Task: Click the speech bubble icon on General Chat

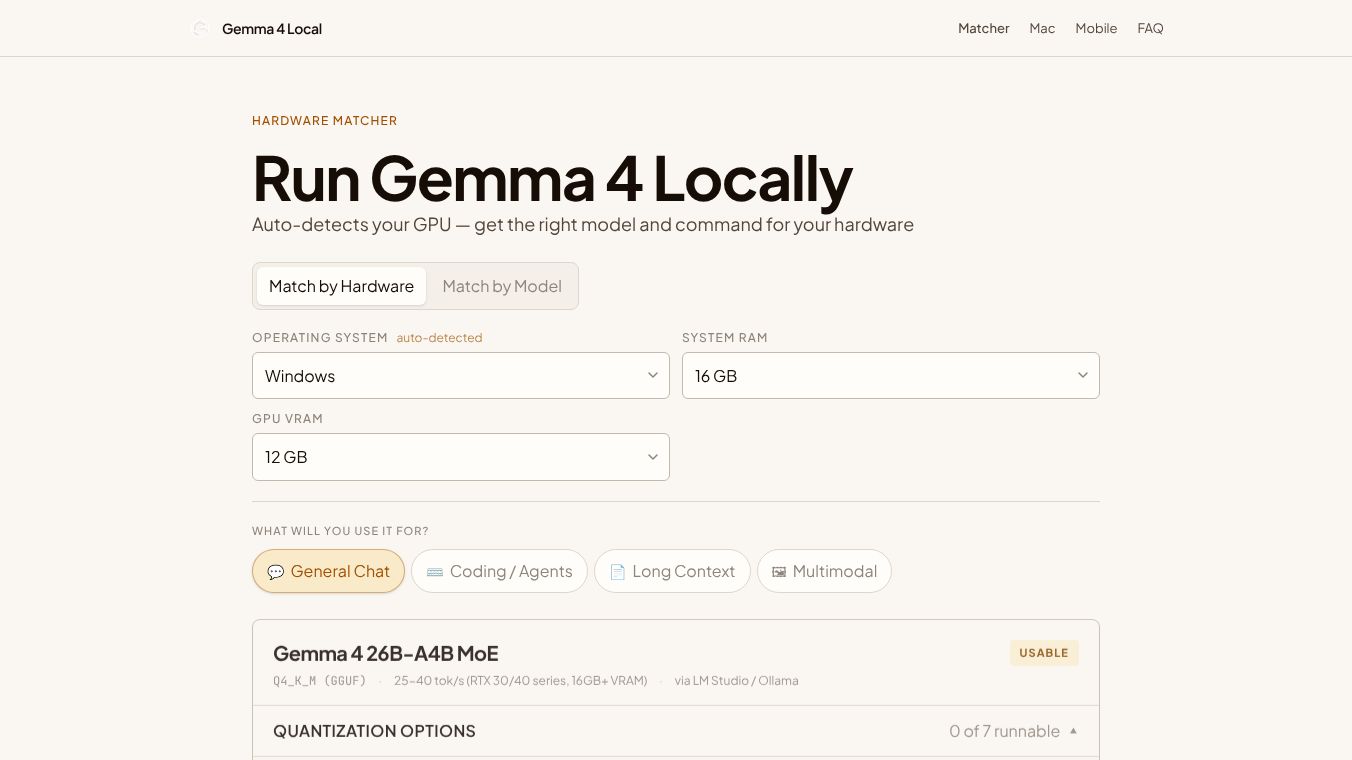Action: [x=276, y=571]
